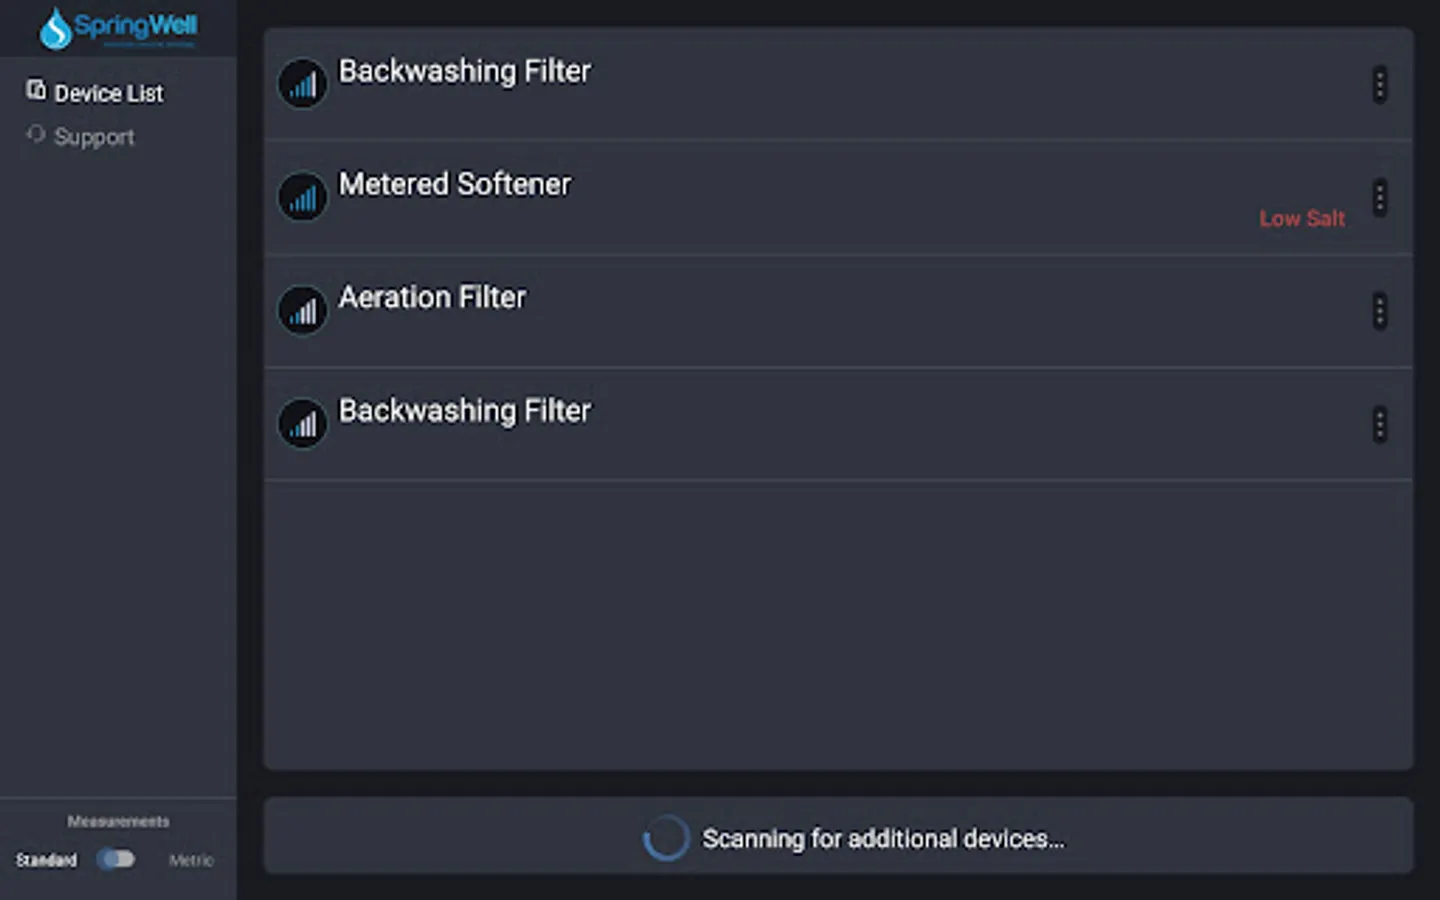Select the Metric measurement option

coord(191,860)
